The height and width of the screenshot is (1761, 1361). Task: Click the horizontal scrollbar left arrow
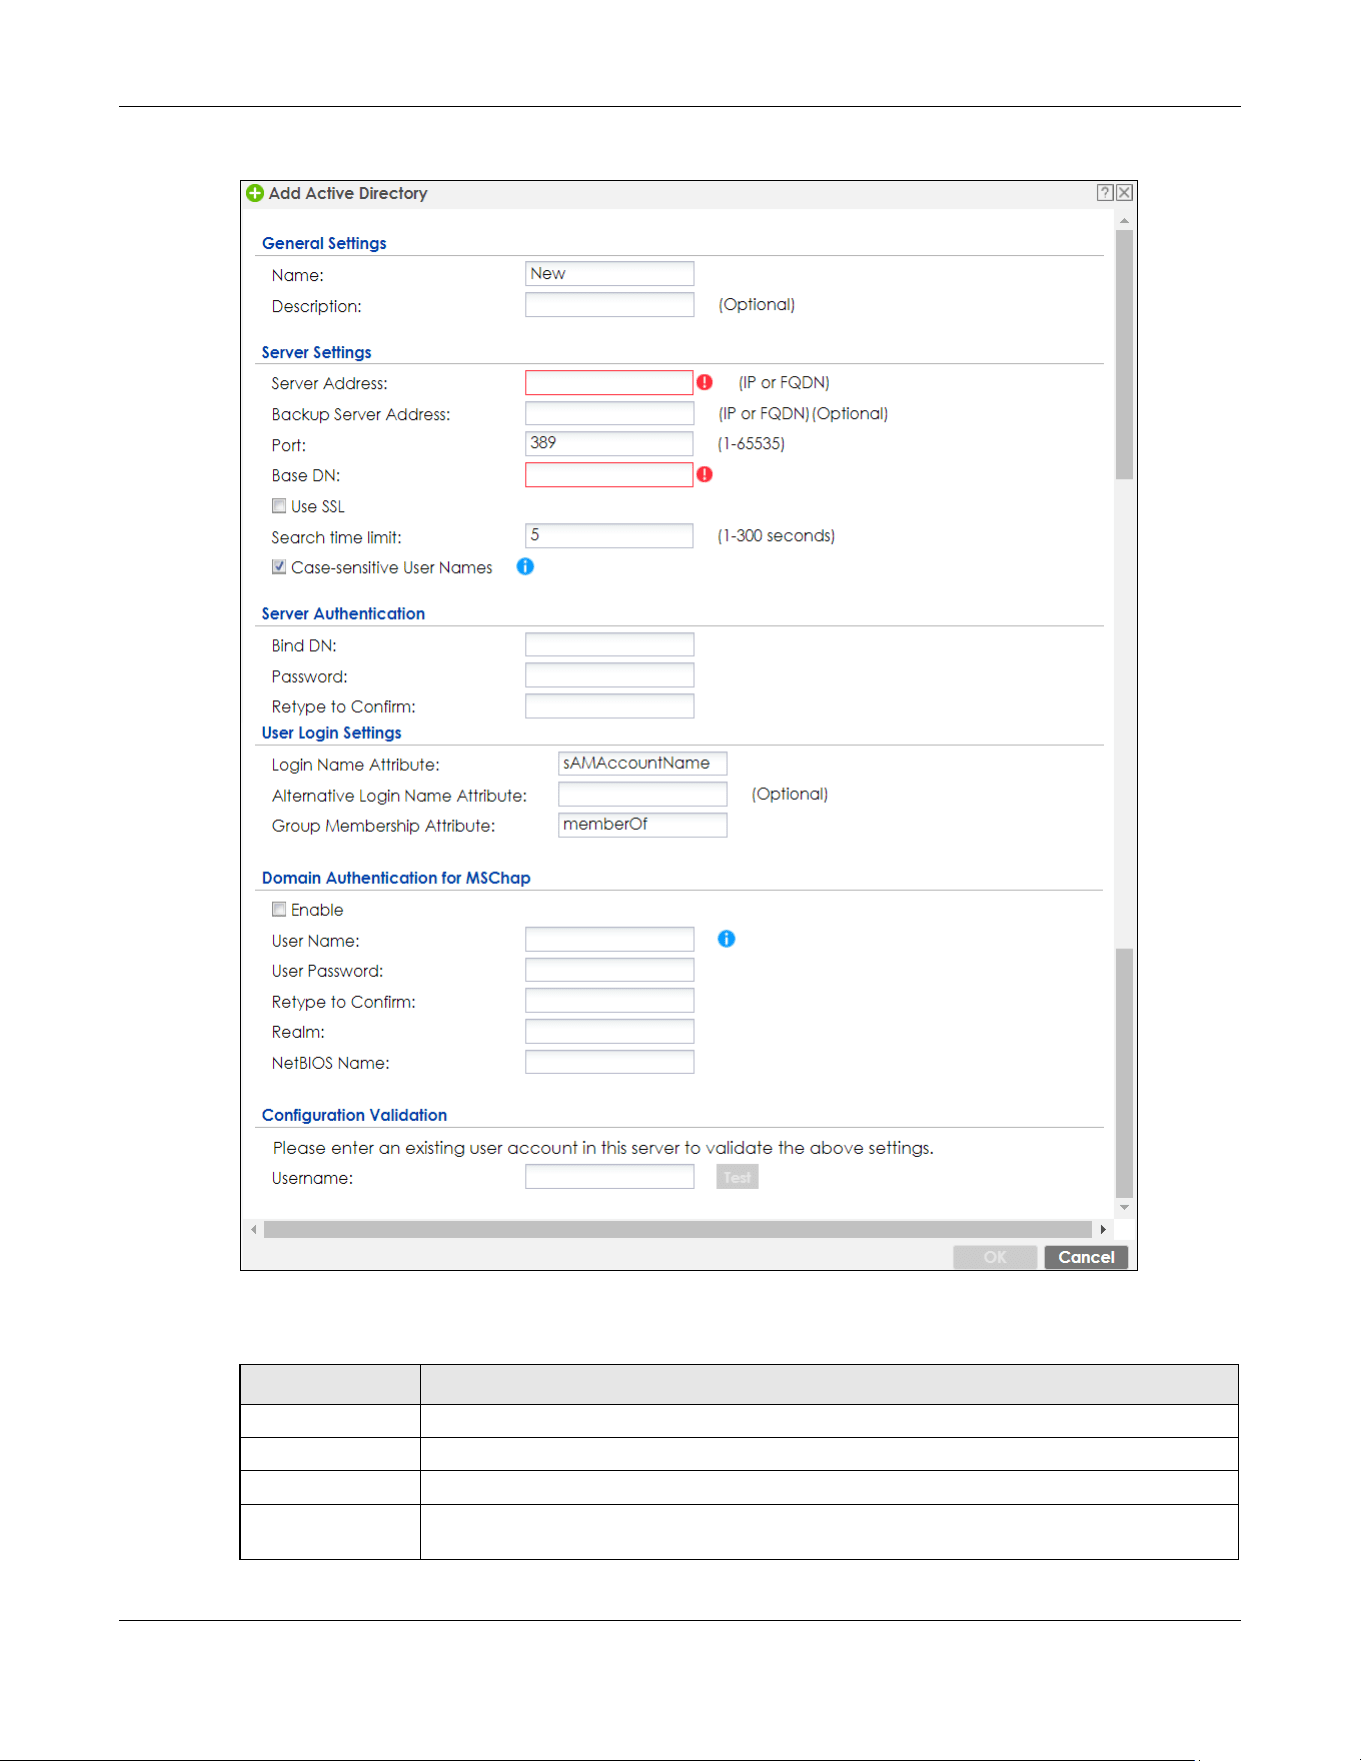254,1229
